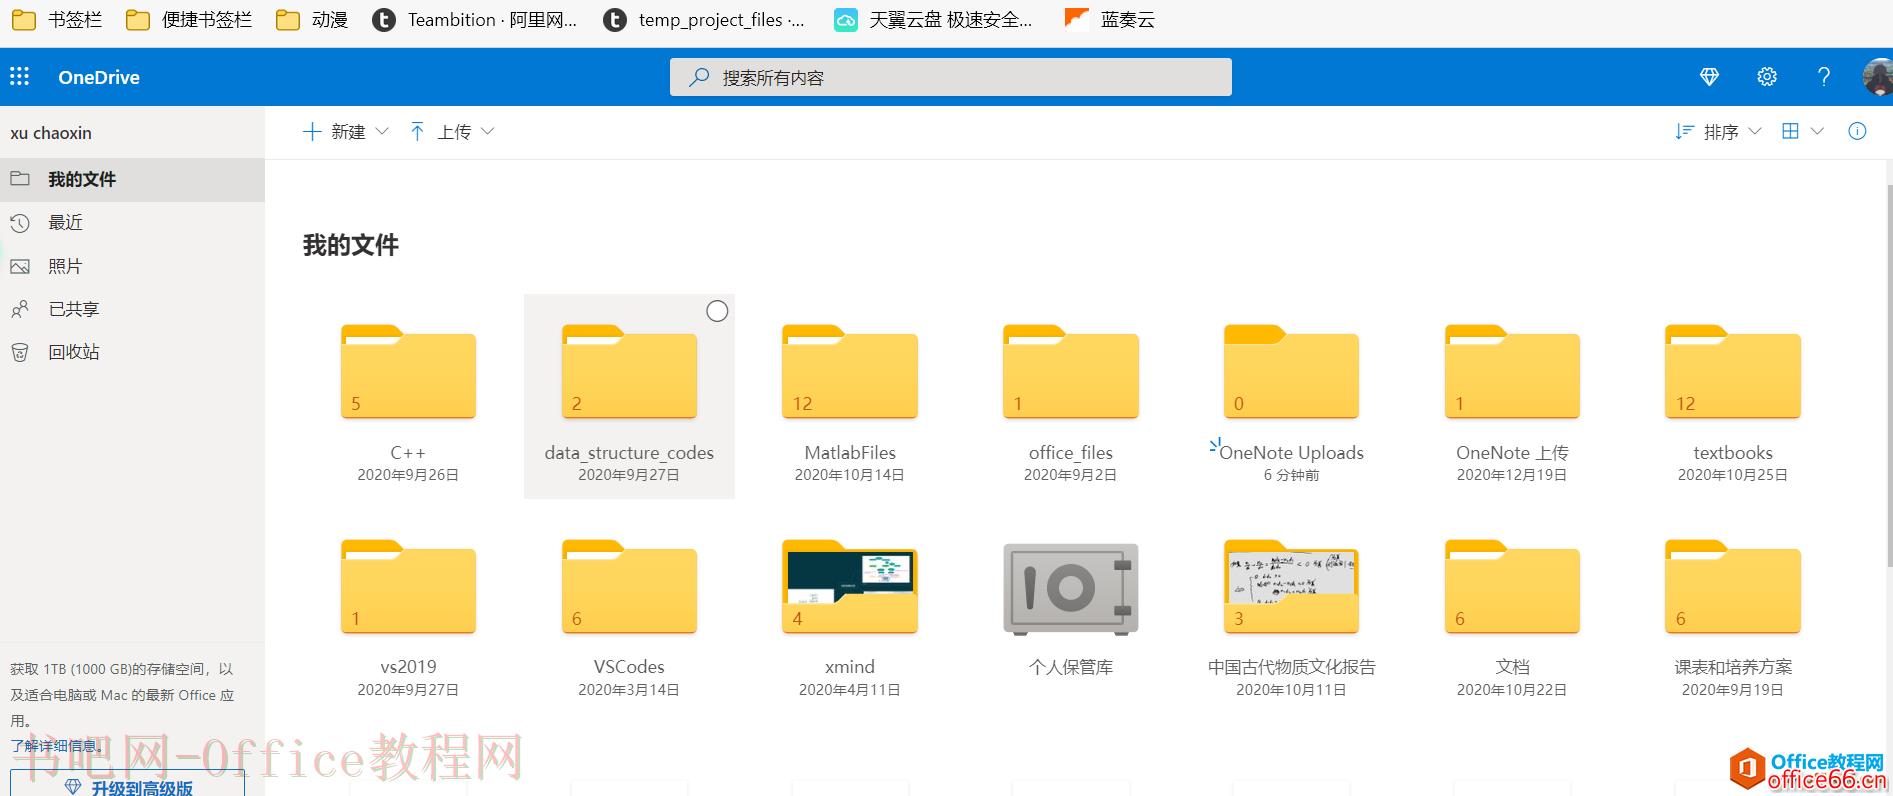Viewport: 1893px width, 796px height.
Task: Open the 文档 folder
Action: [1512, 587]
